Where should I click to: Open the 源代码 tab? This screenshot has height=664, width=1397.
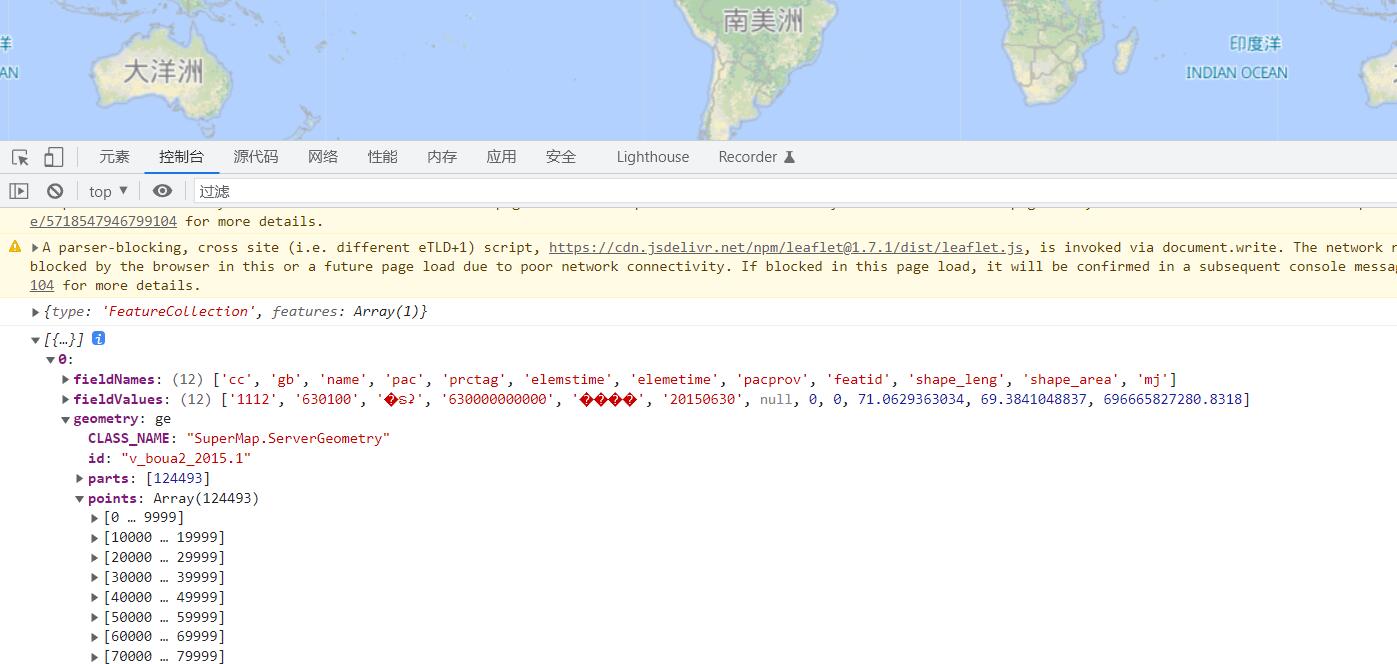click(256, 157)
